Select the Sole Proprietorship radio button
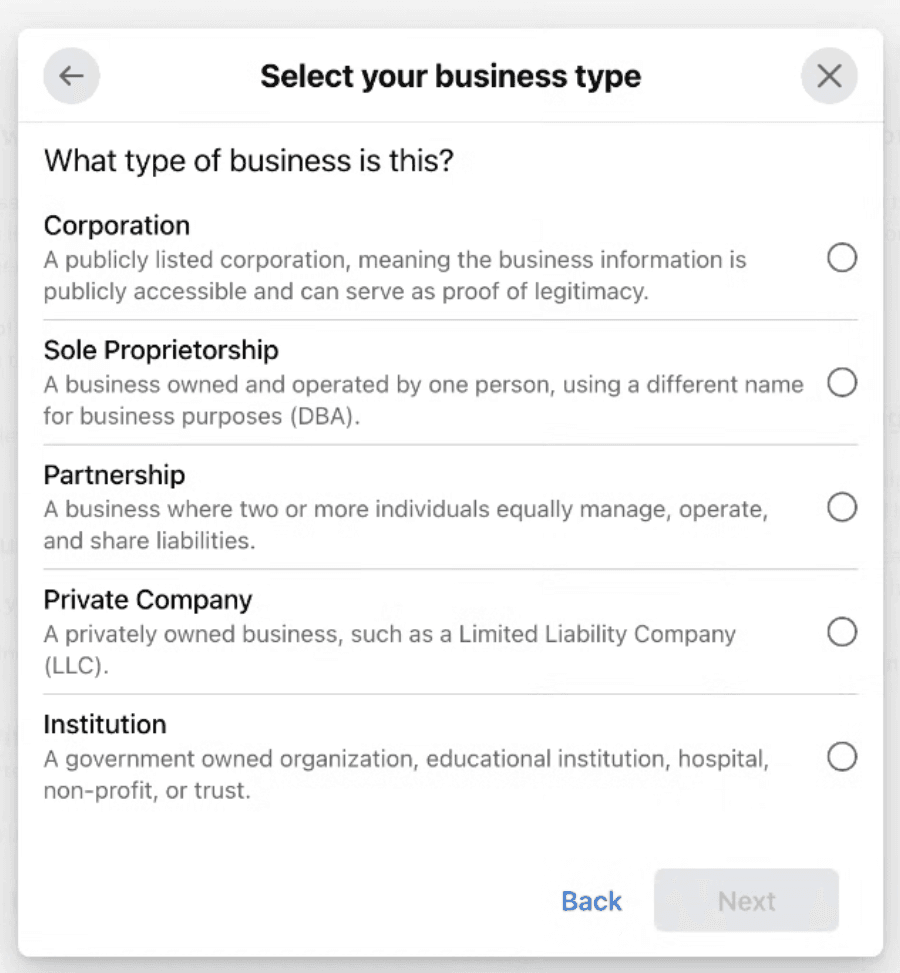The width and height of the screenshot is (900, 973). [843, 383]
